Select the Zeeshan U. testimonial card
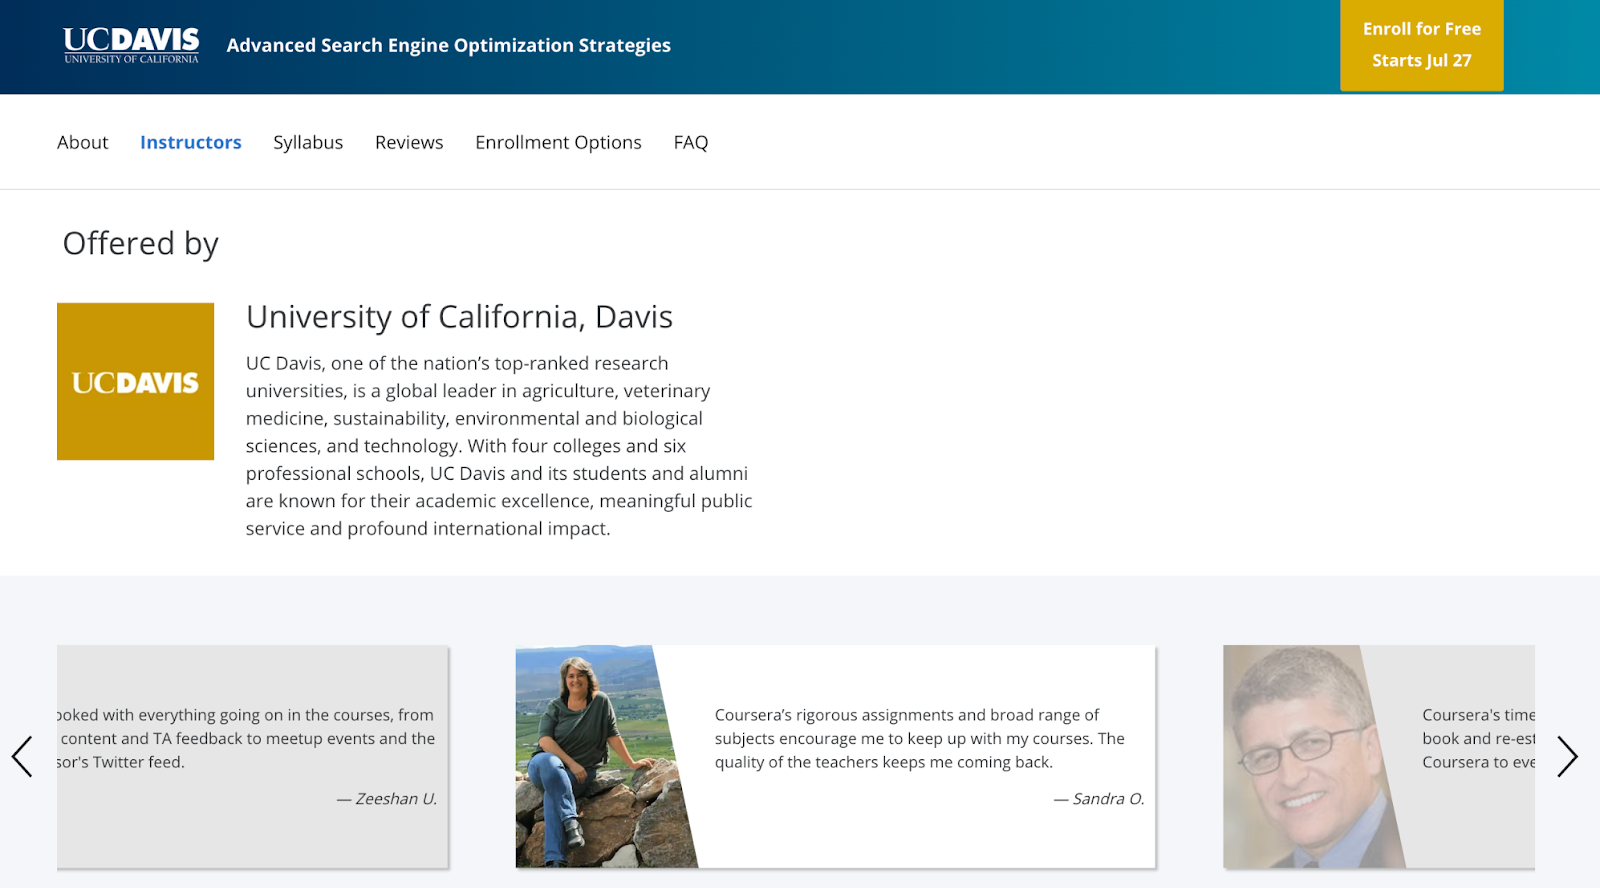Screen dimensions: 1600x888 [252, 756]
